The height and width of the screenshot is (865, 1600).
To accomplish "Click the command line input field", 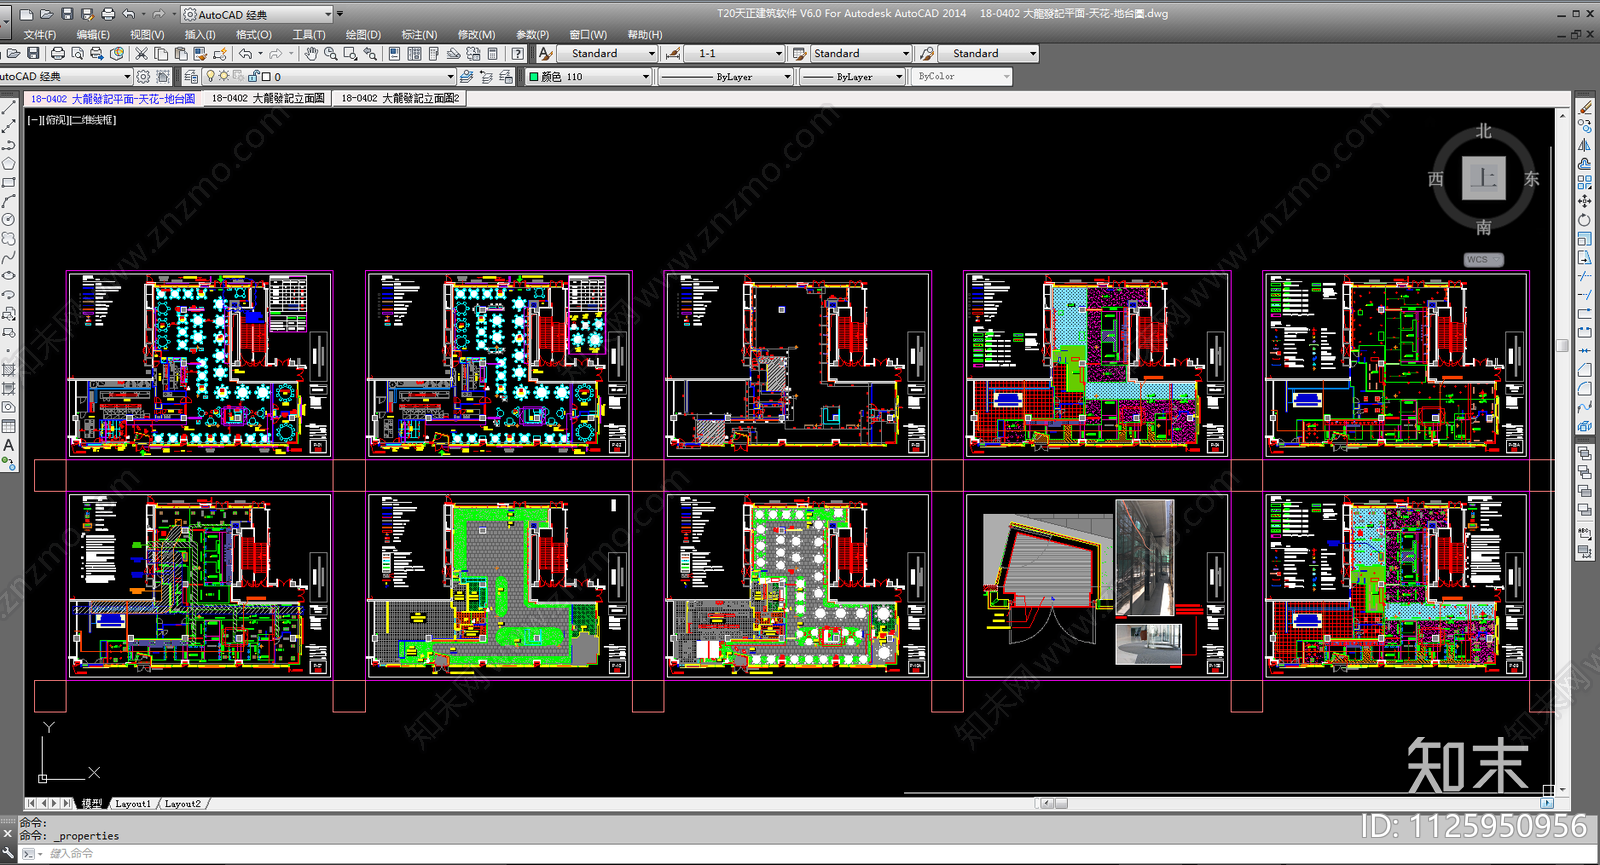I will 400,853.
